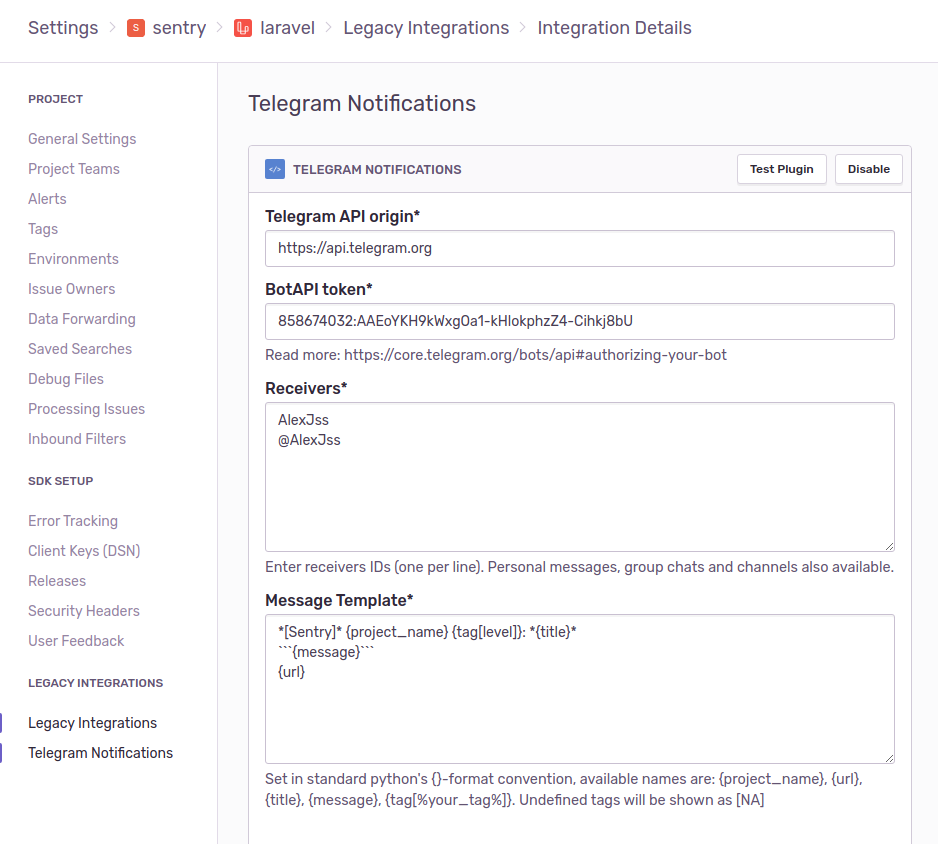Click the 'BotAPI token*' label

click(319, 290)
